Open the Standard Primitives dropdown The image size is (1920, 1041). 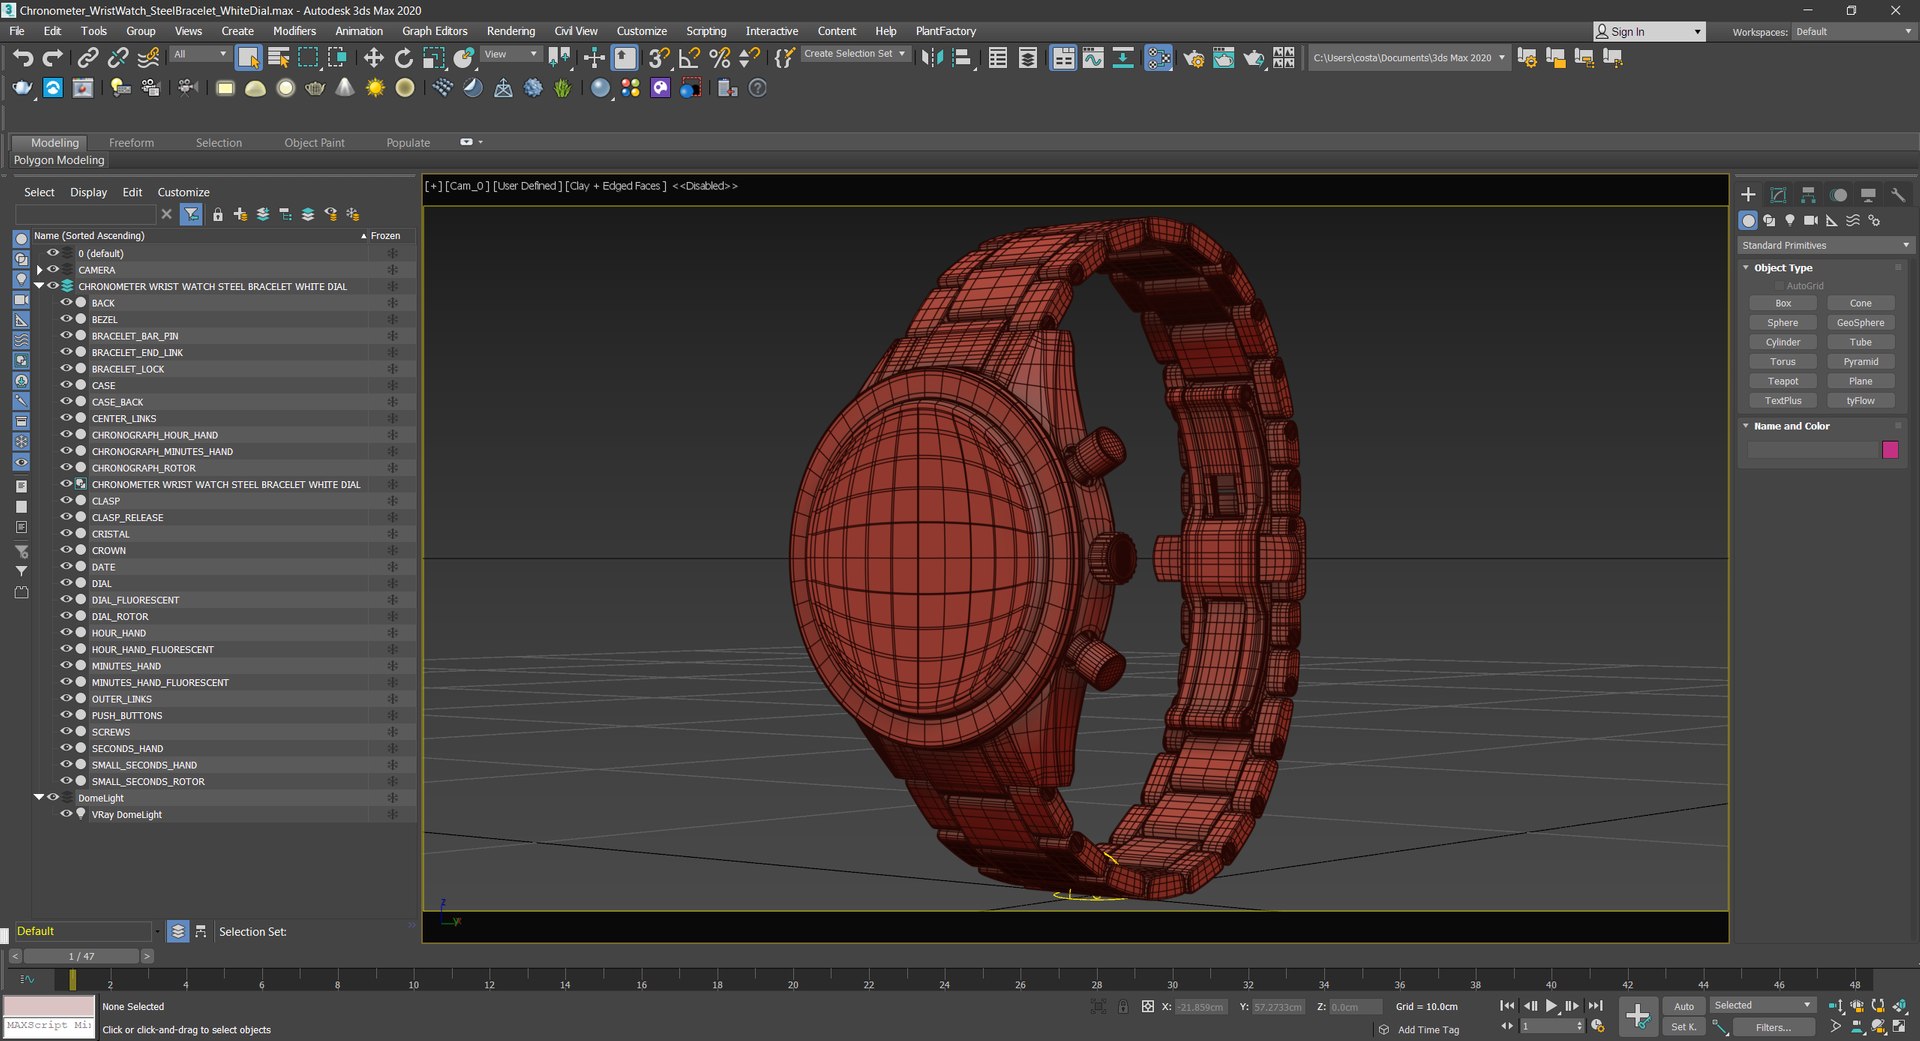(1826, 245)
